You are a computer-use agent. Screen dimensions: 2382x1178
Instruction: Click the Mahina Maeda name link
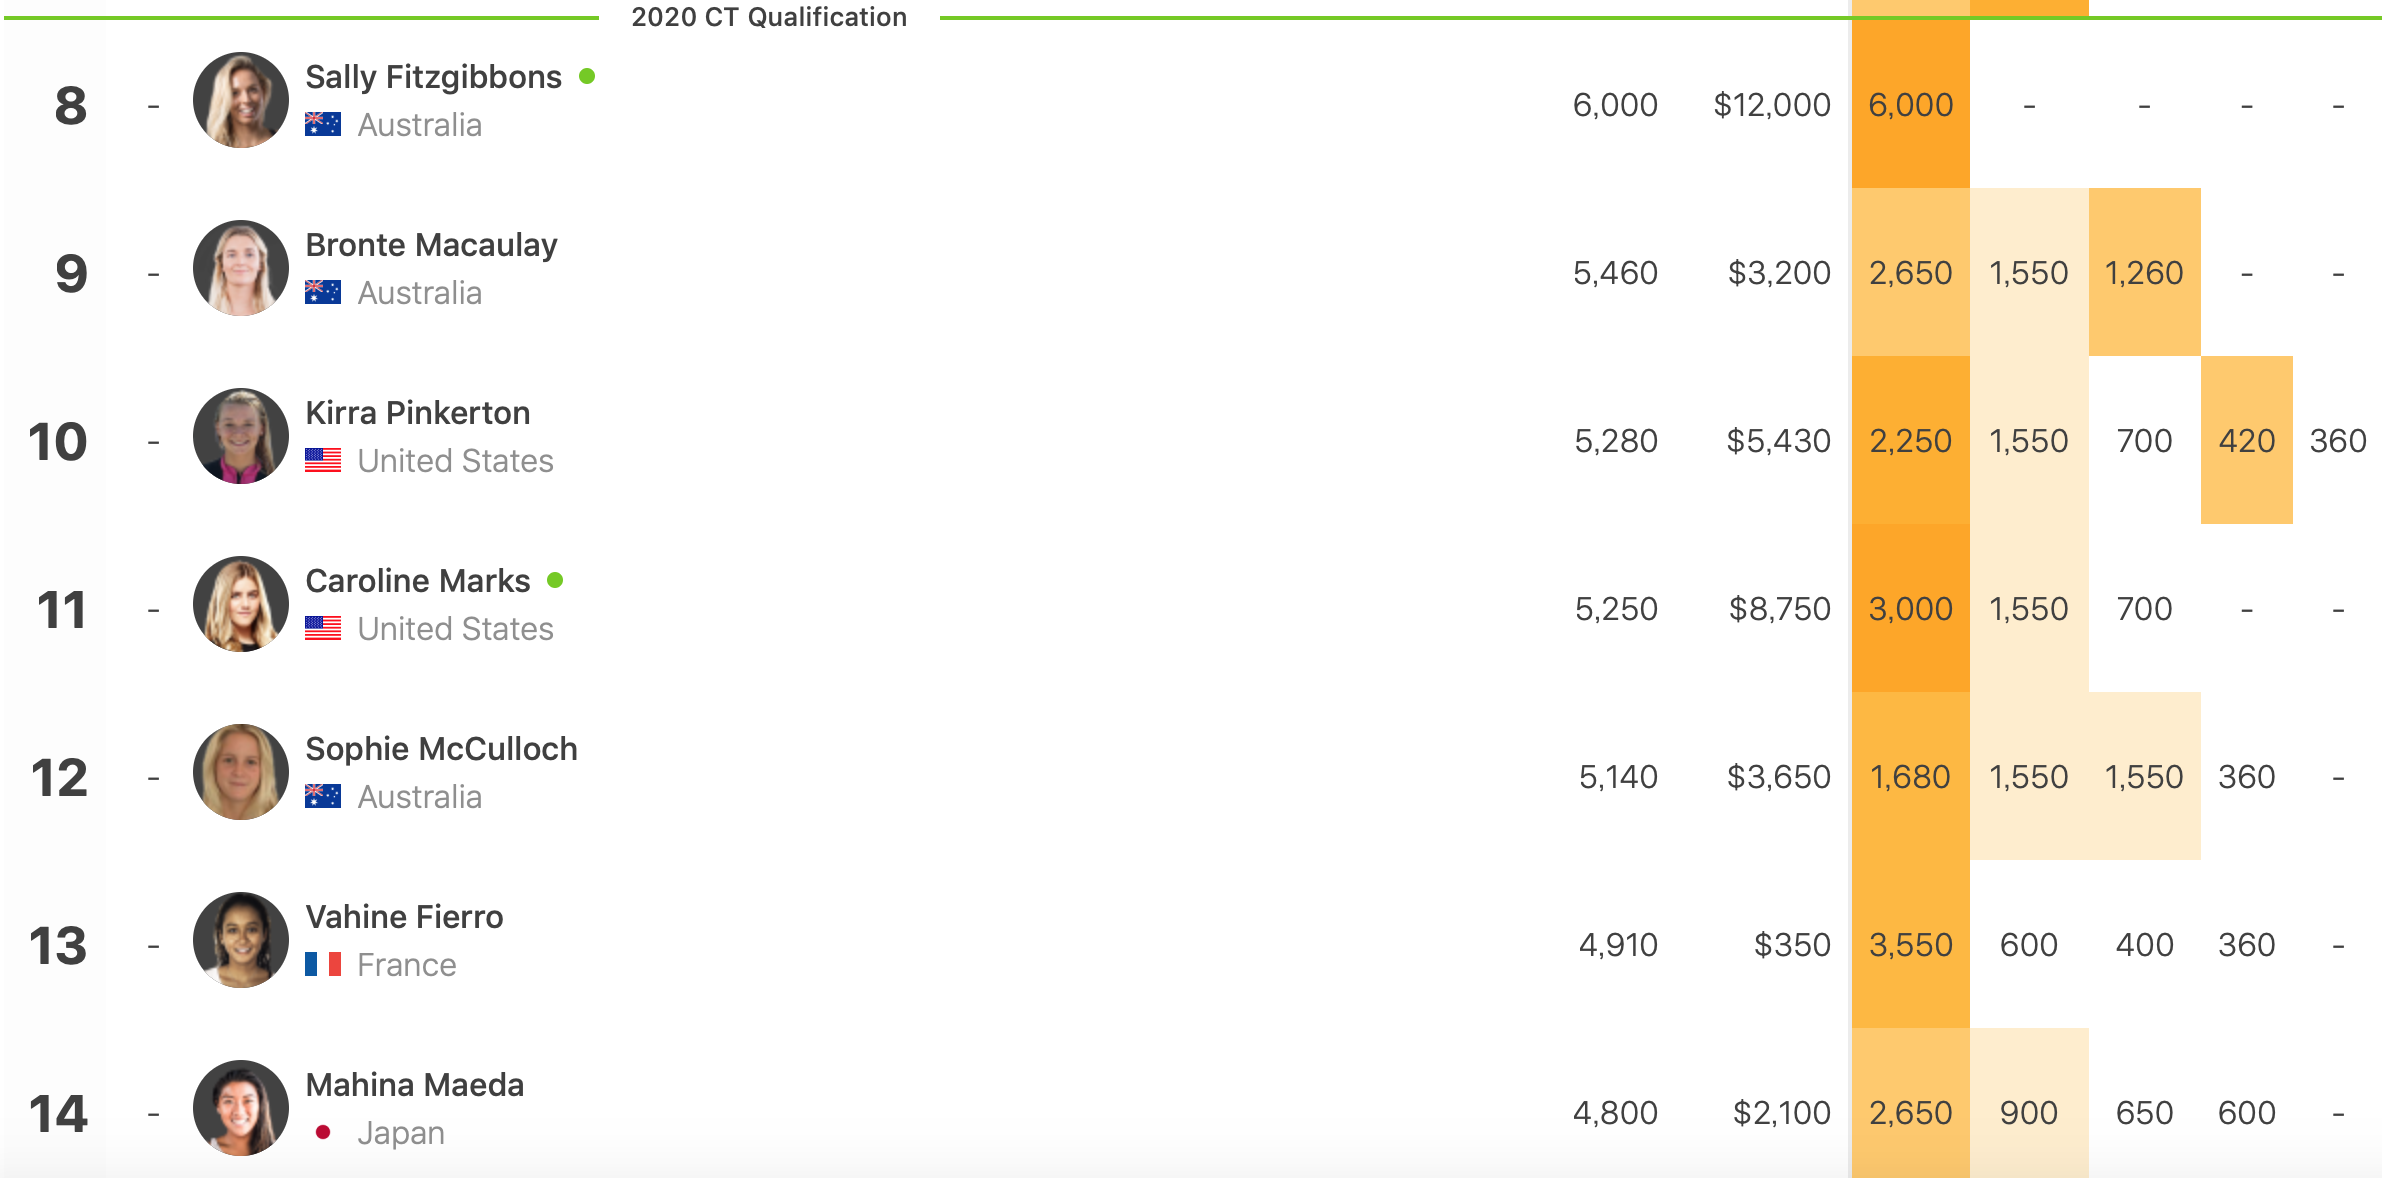point(414,1085)
